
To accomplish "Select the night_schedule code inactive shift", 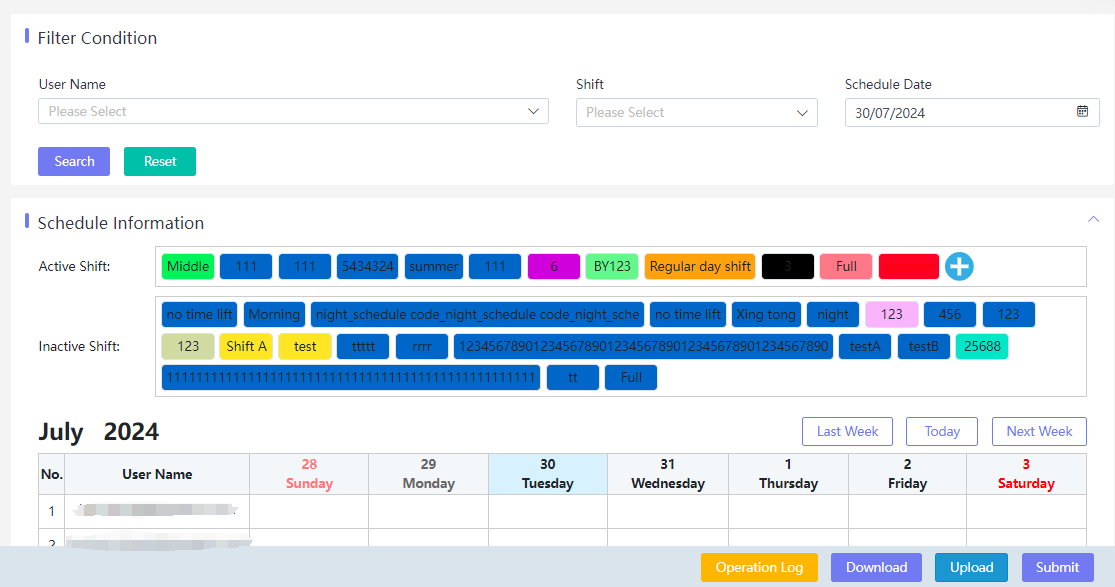I will point(477,314).
